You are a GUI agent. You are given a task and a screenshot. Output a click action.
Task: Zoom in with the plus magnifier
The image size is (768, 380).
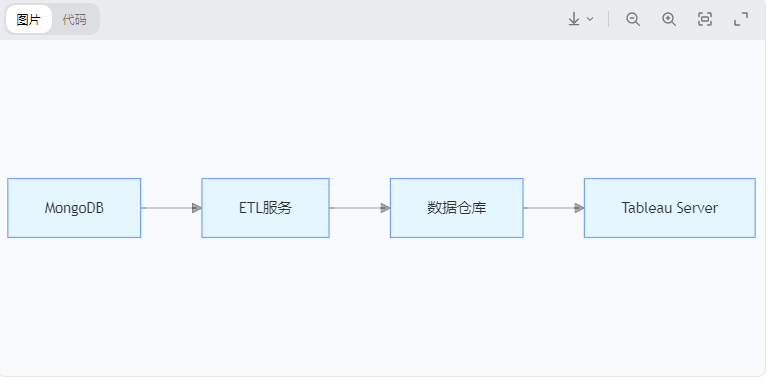tap(669, 19)
